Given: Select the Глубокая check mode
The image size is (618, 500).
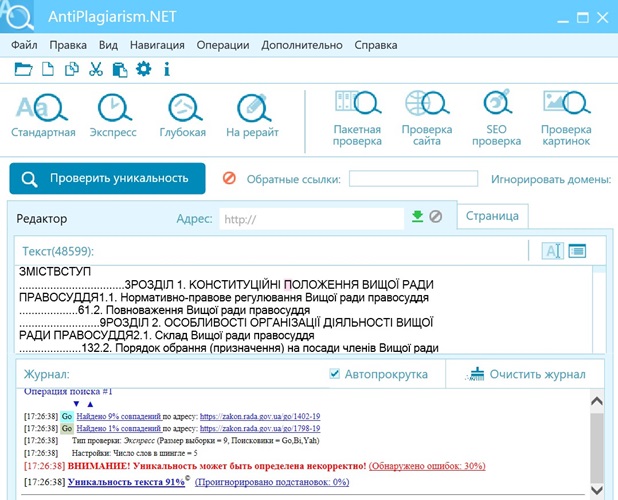Looking at the screenshot, I should coord(183,116).
